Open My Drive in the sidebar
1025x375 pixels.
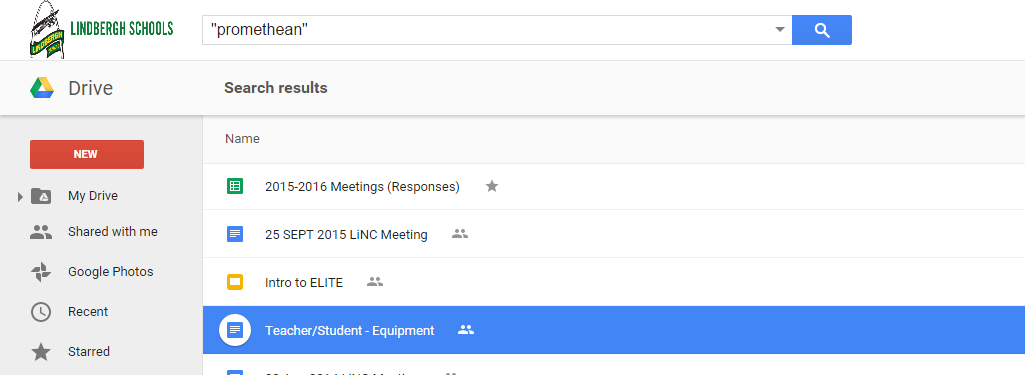click(x=93, y=196)
